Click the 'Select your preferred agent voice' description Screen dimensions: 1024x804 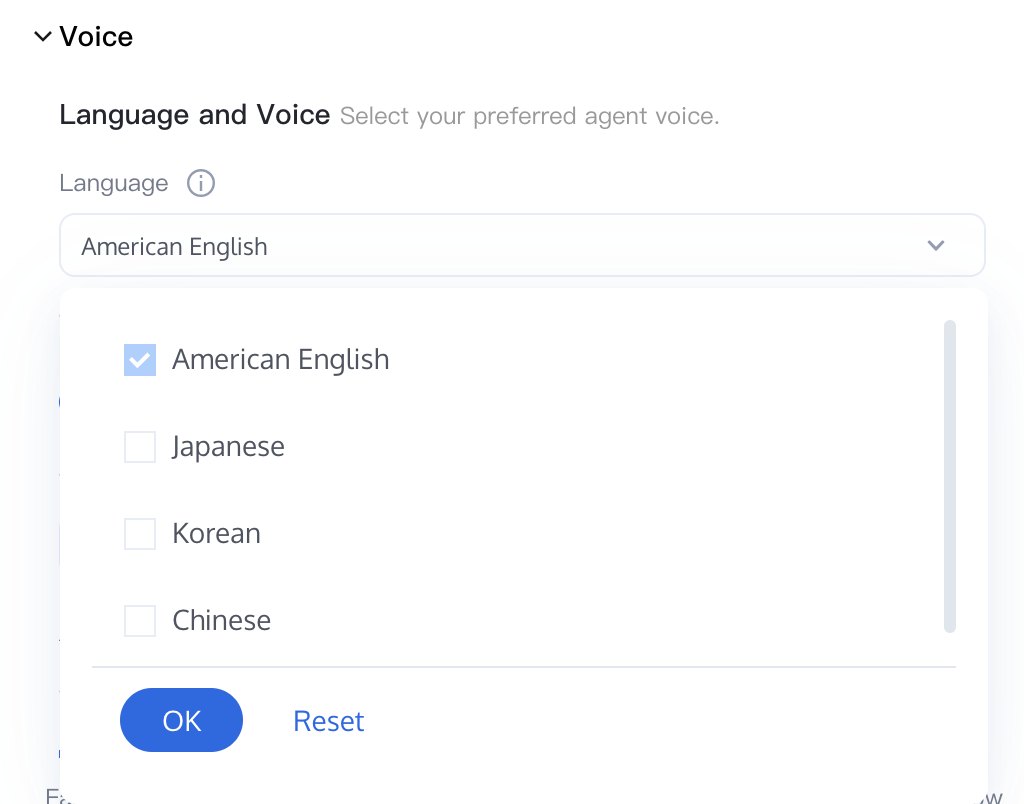[x=530, y=116]
